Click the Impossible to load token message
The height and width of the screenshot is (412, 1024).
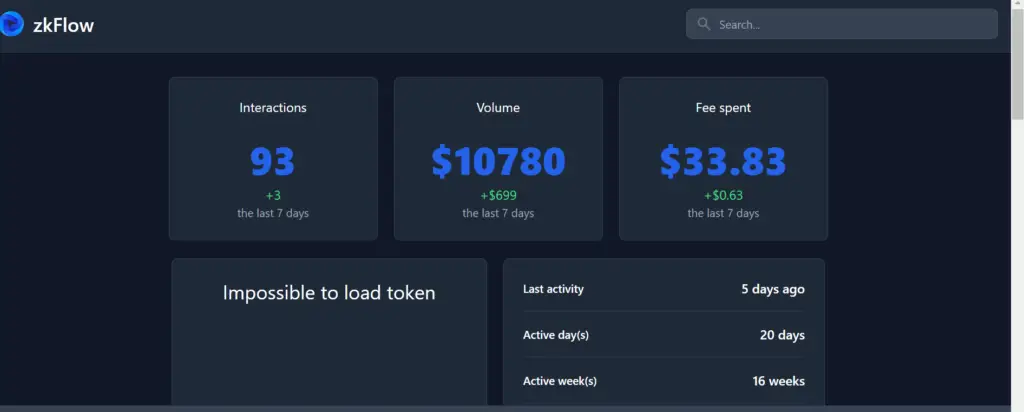point(329,293)
